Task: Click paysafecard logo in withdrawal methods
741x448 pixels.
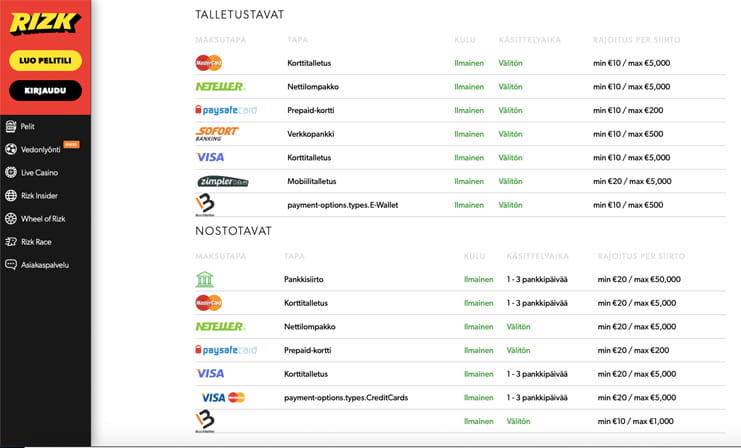Action: click(x=226, y=350)
